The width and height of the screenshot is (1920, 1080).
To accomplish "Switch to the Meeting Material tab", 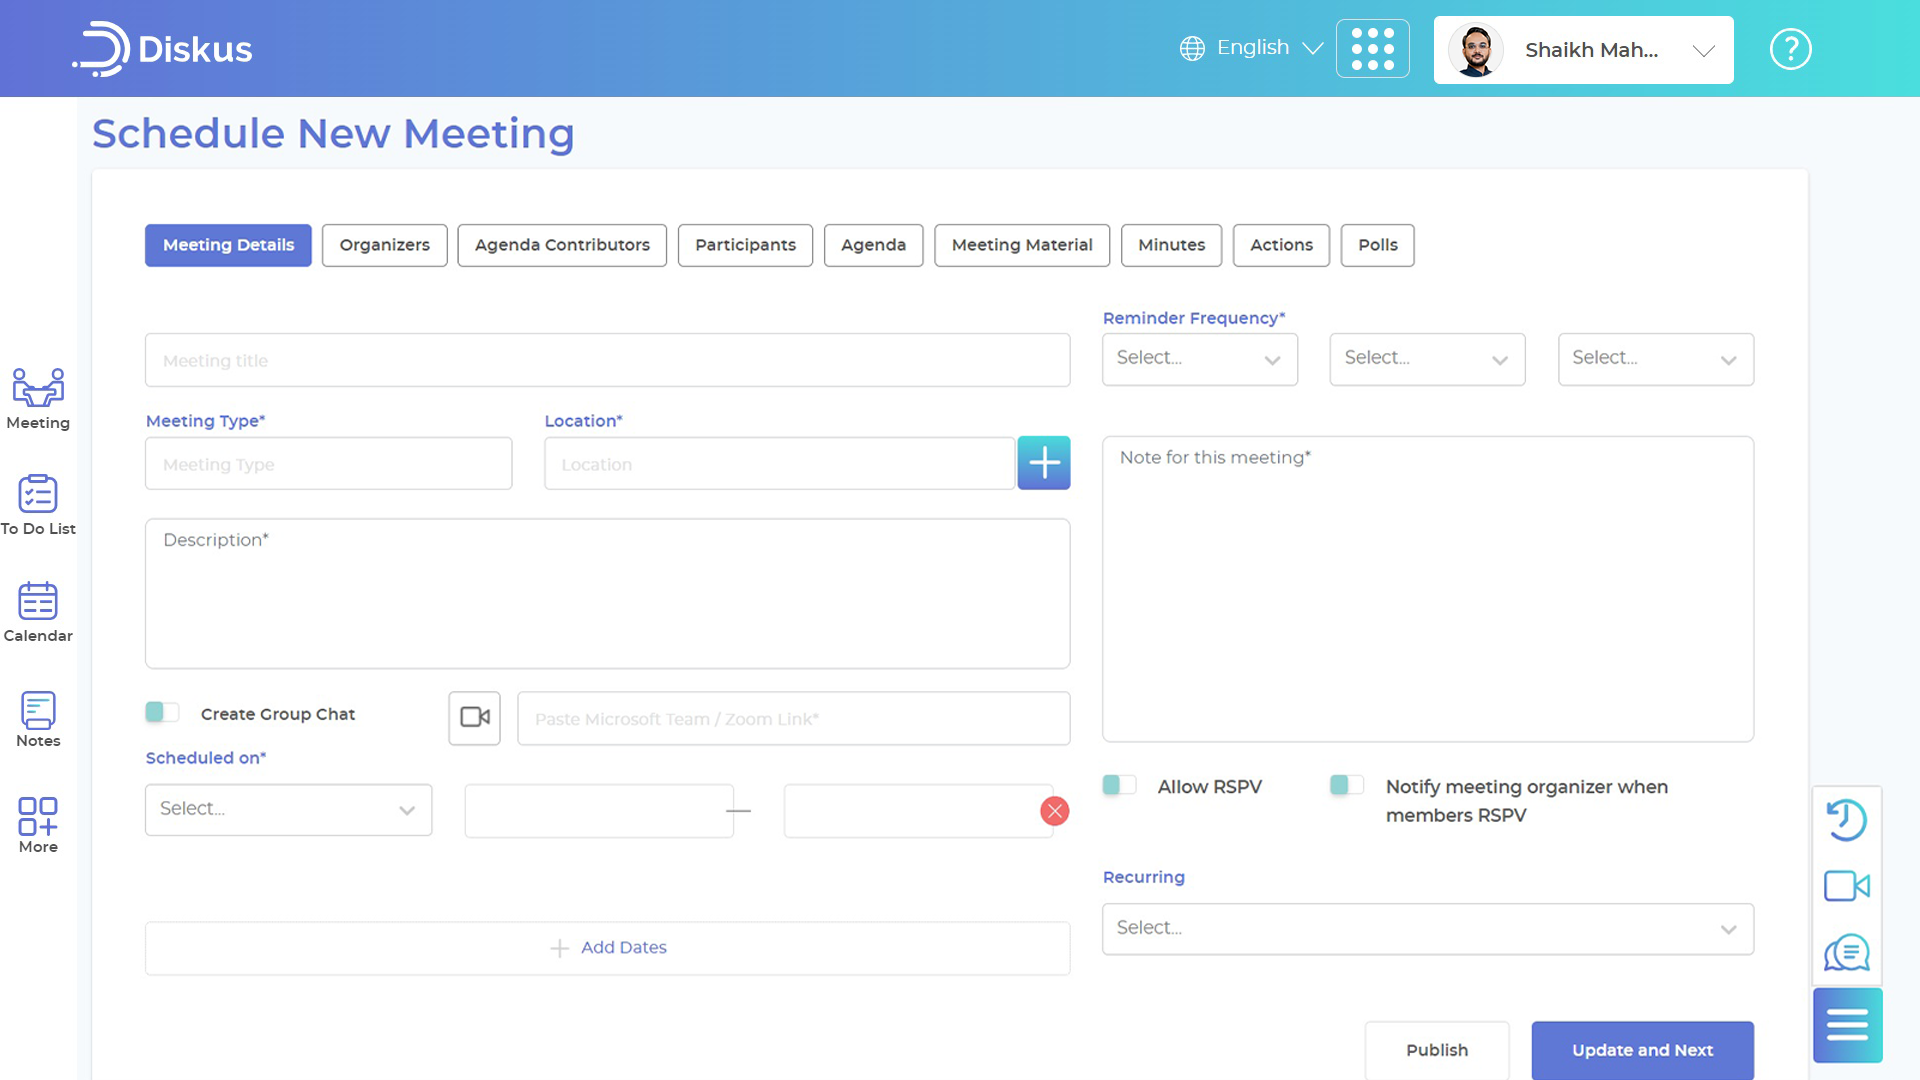I will pos(1021,245).
